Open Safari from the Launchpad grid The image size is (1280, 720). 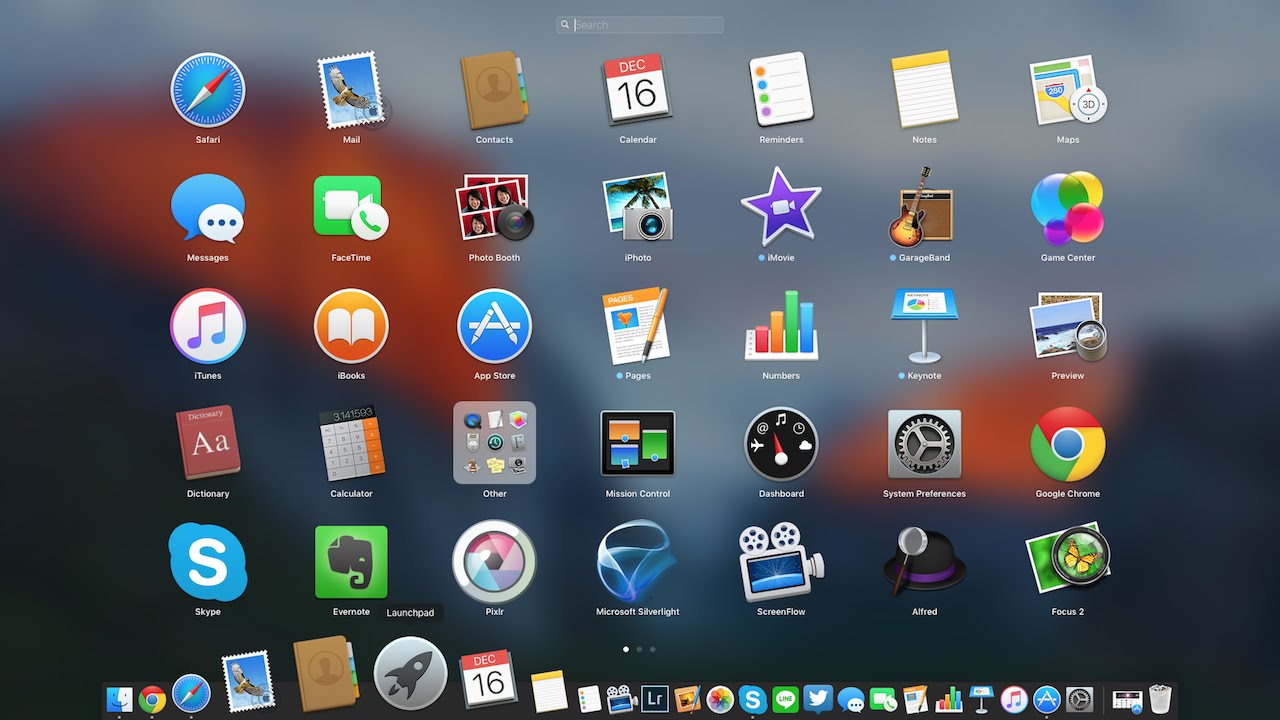[208, 90]
